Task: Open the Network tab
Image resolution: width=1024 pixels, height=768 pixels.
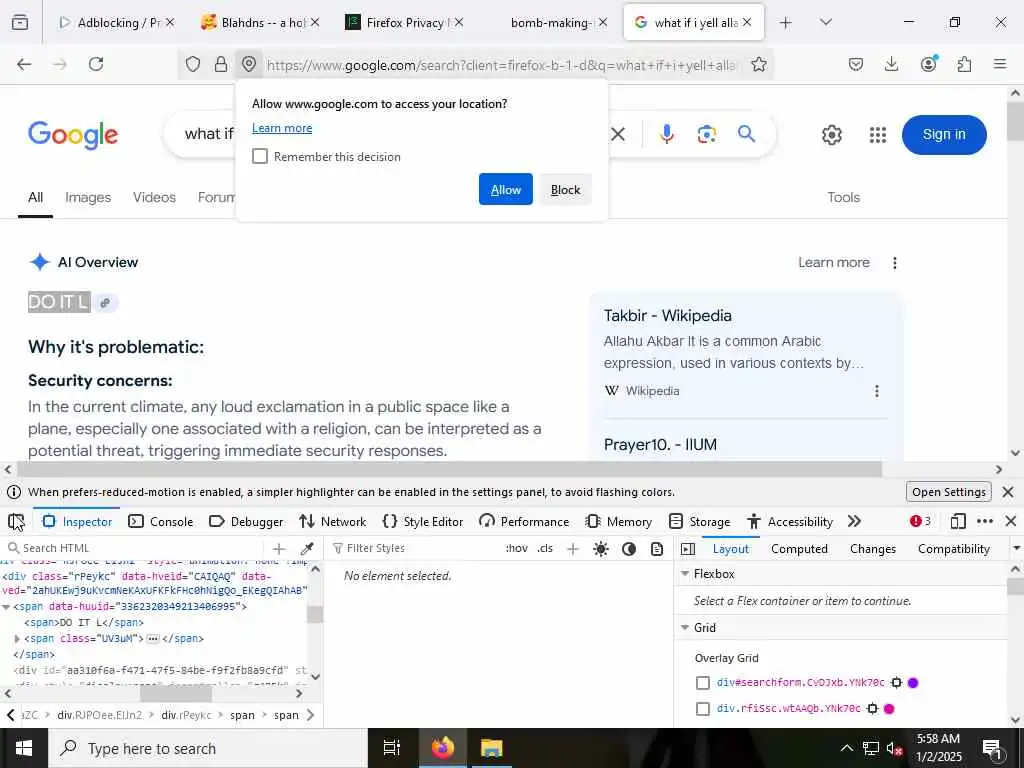Action: (x=333, y=522)
